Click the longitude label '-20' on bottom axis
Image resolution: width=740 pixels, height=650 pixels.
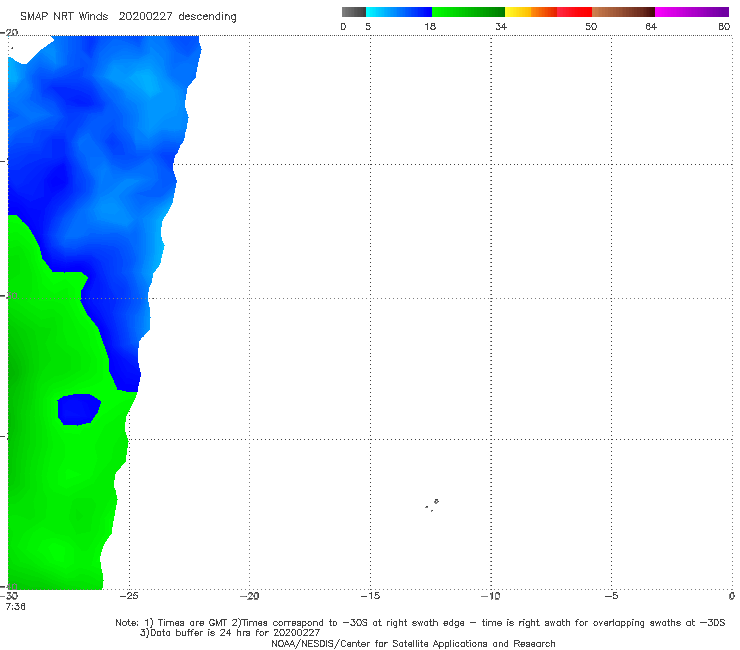pos(249,596)
